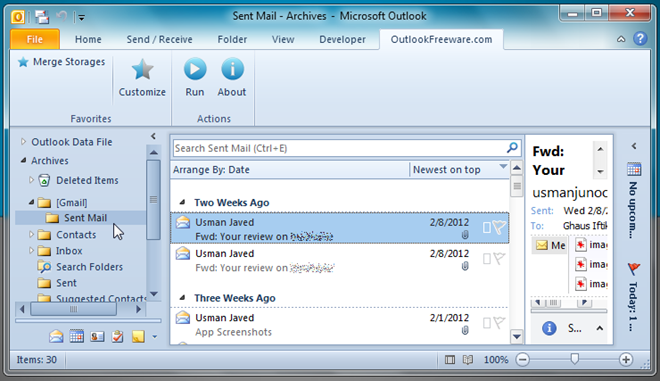Switch to Folder ribbon tab
The width and height of the screenshot is (660, 381).
click(232, 39)
